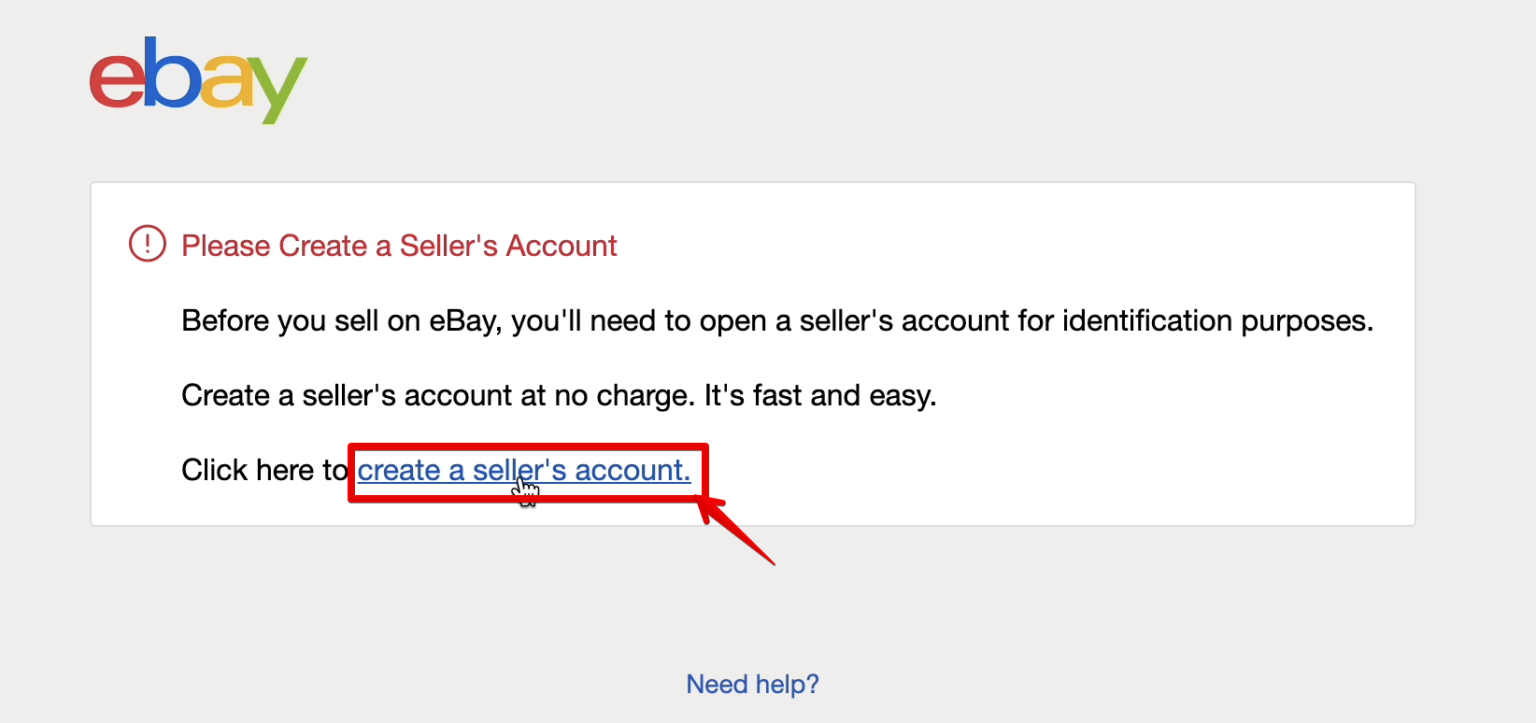Click the red annotation arrow
Image resolution: width=1536 pixels, height=723 pixels.
736,532
